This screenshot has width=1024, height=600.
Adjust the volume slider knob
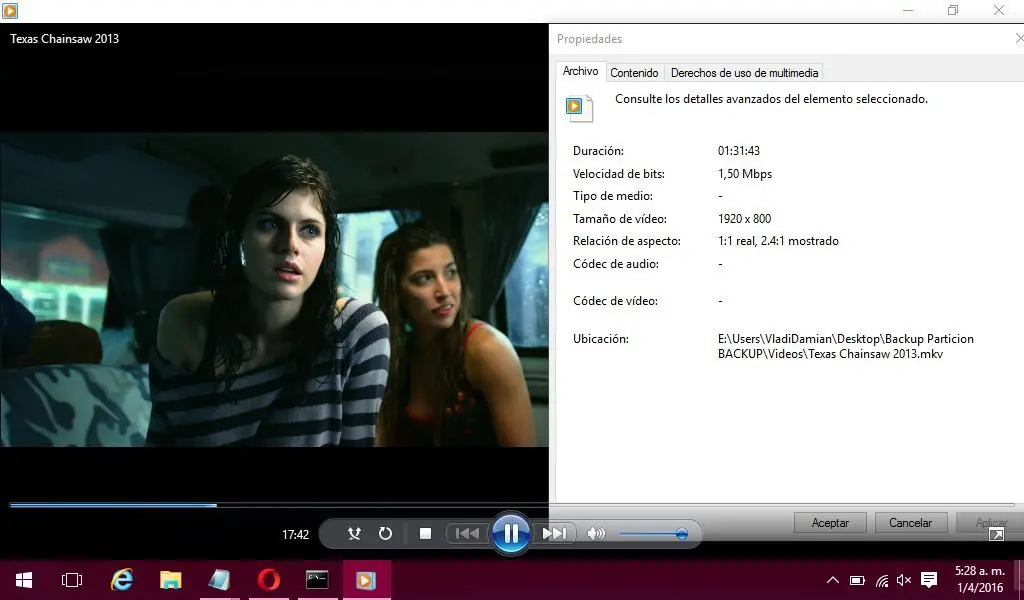click(681, 534)
